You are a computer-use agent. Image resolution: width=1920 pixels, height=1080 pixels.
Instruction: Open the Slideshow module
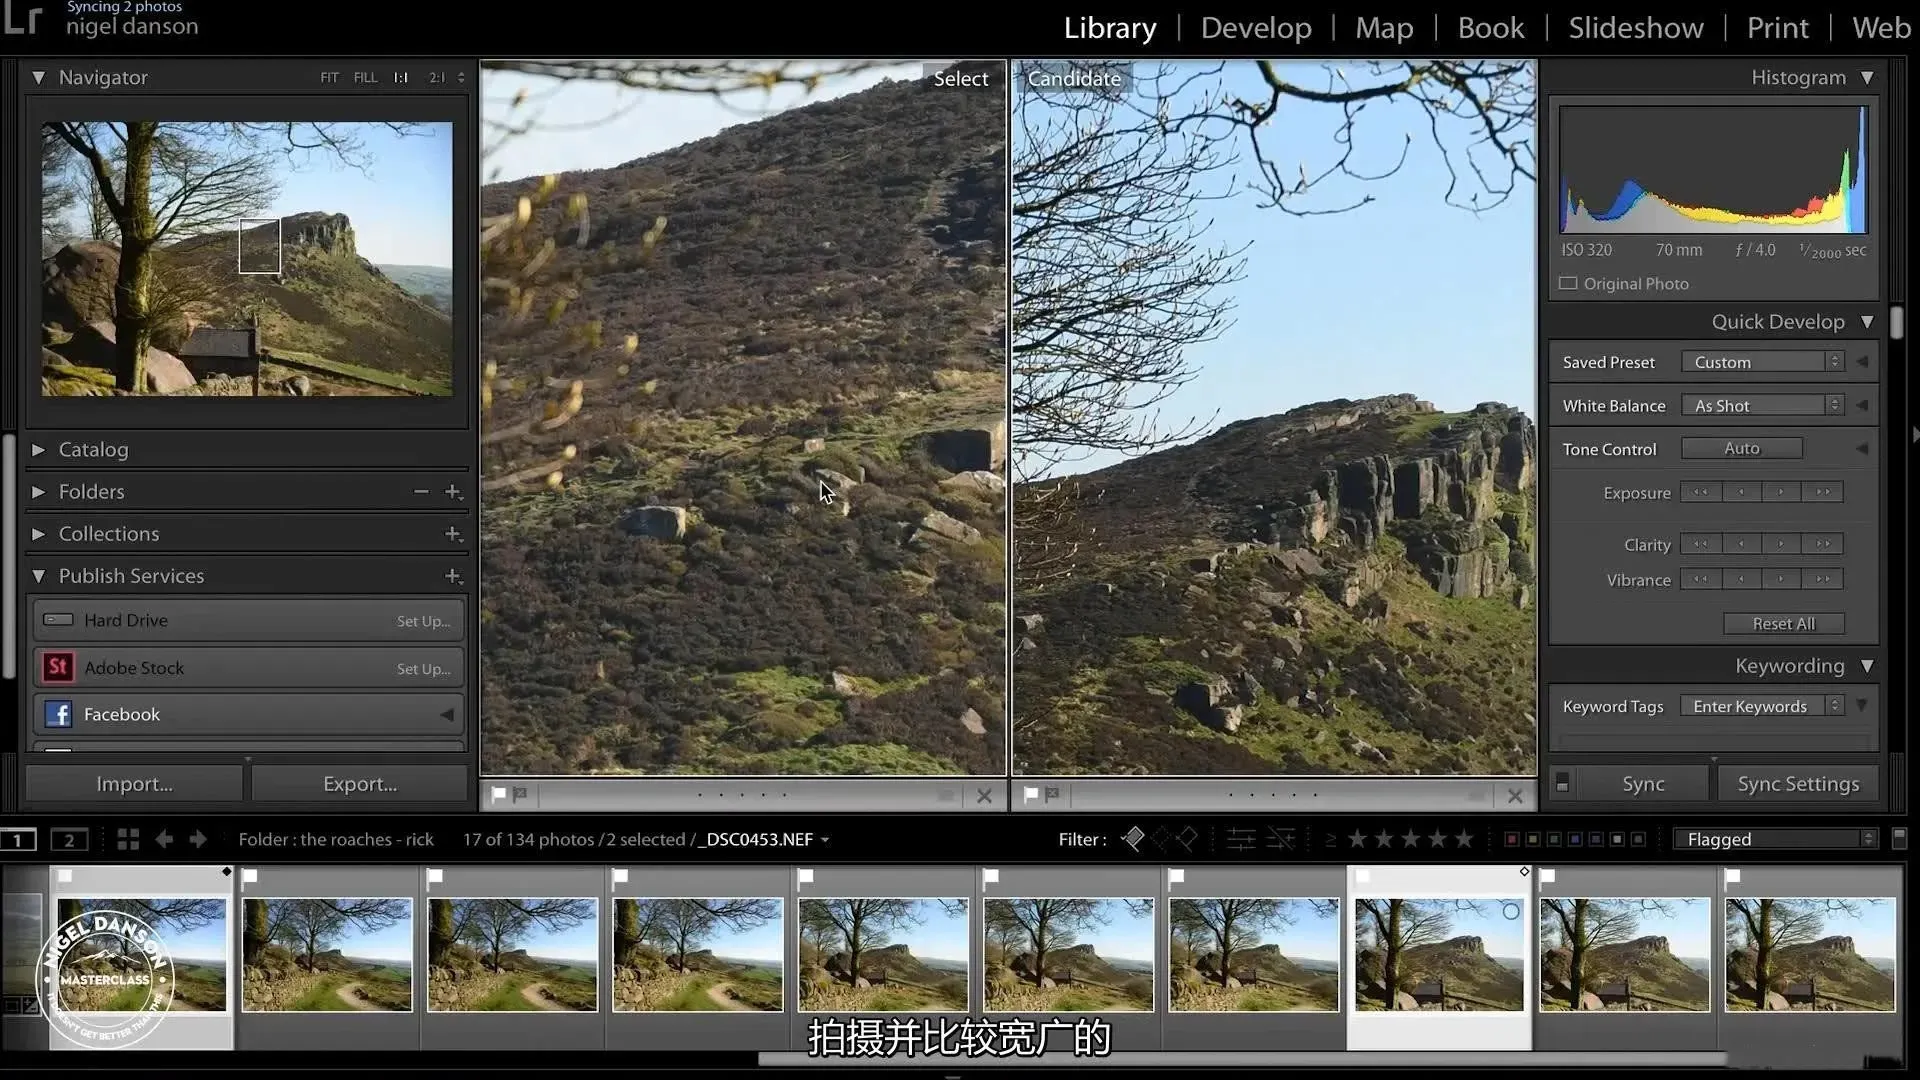click(1635, 28)
